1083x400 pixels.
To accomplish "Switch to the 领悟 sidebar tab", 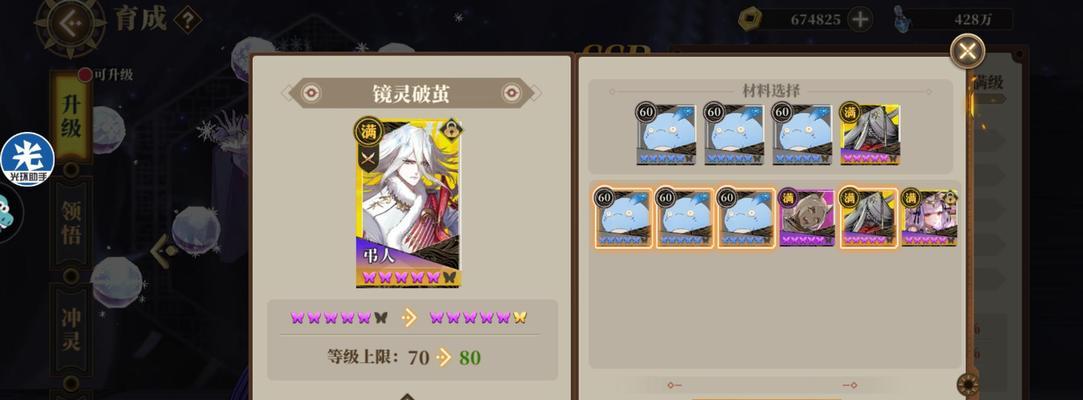I will tap(72, 222).
